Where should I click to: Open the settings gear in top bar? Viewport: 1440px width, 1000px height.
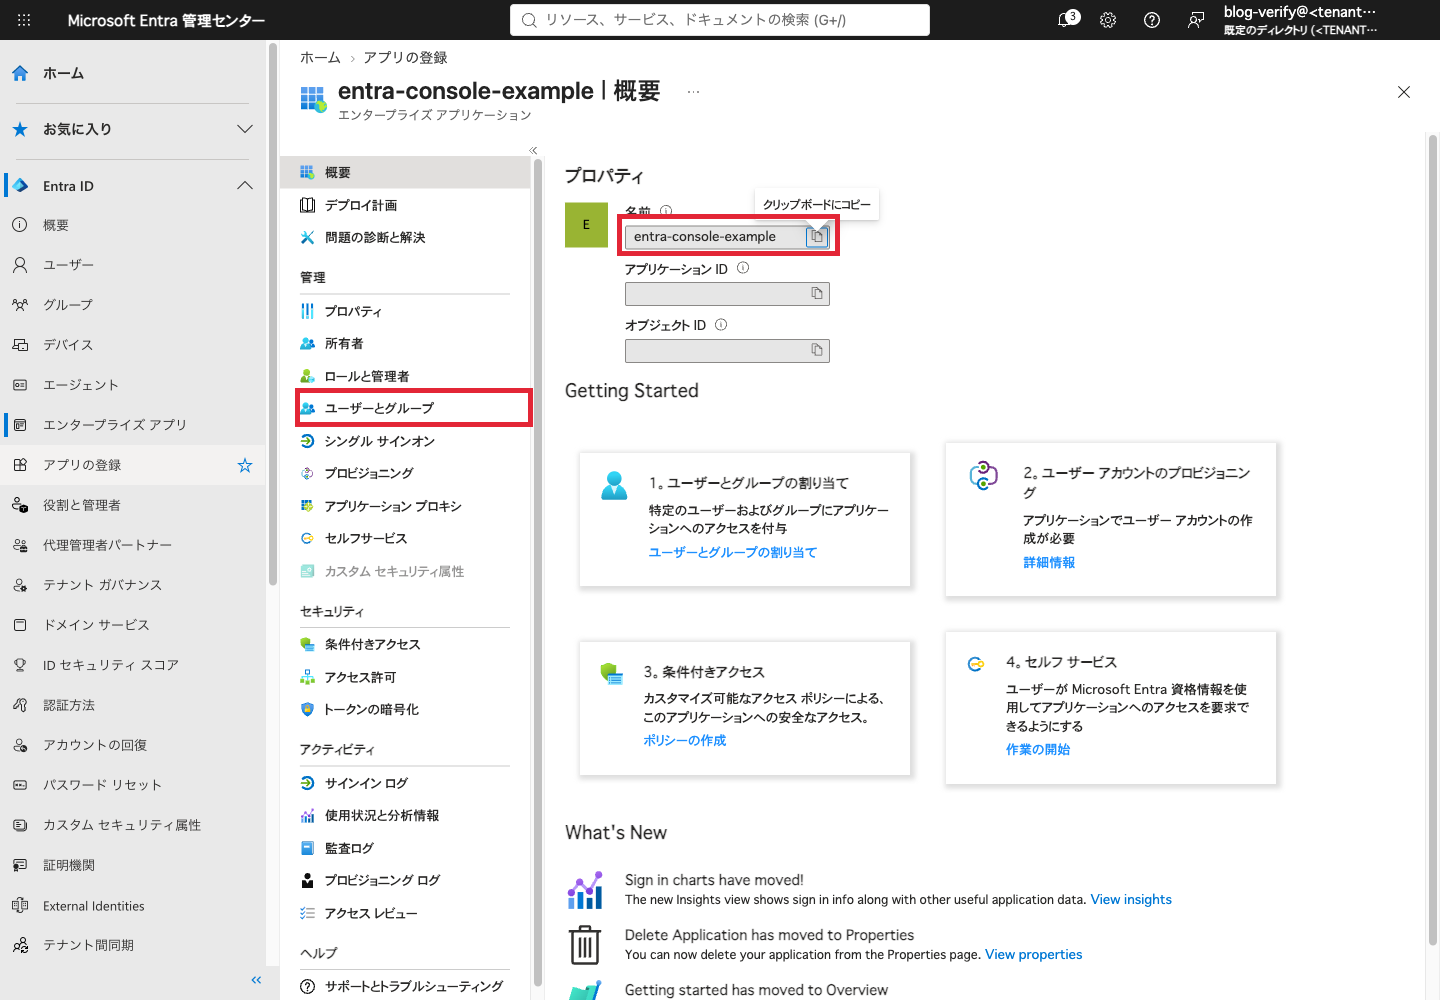coord(1108,20)
